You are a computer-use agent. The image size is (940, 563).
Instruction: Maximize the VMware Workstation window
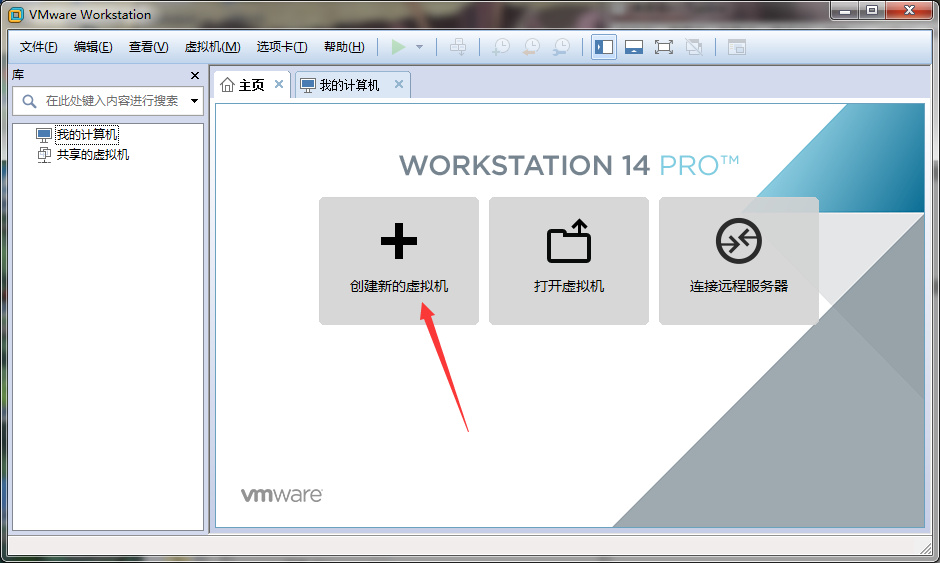tap(872, 11)
